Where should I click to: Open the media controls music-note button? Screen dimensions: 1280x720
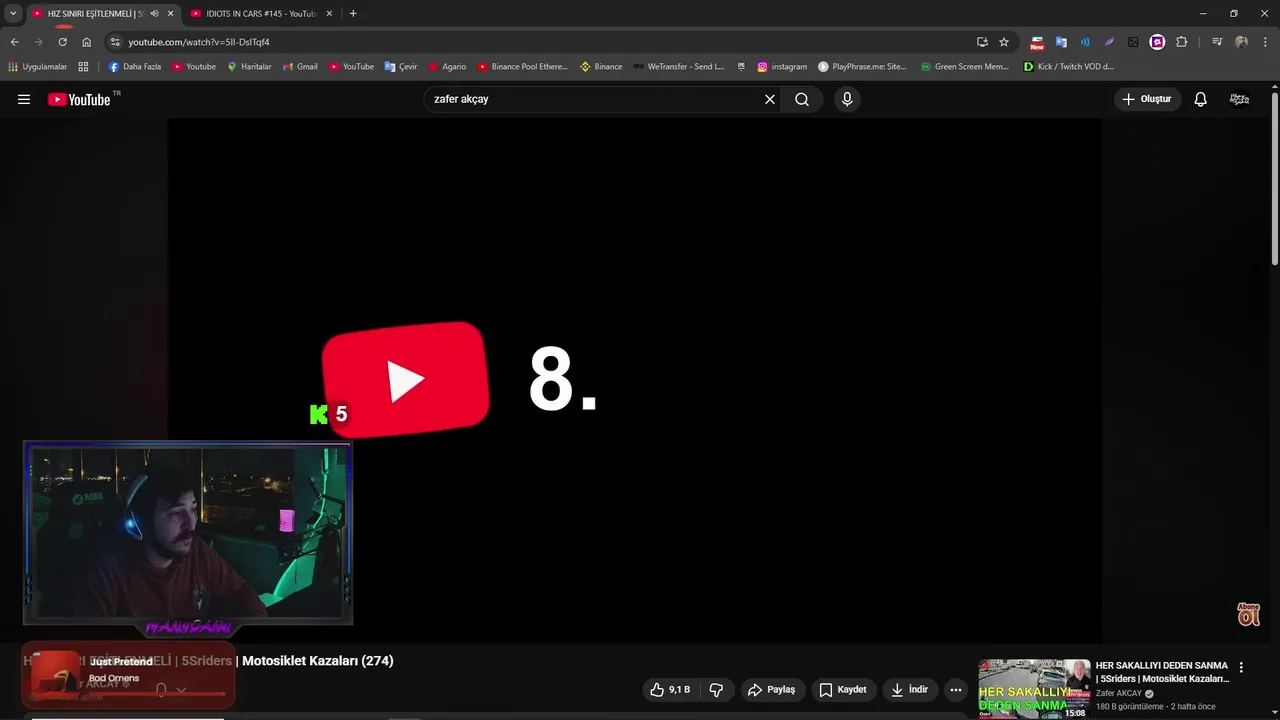(x=1217, y=42)
